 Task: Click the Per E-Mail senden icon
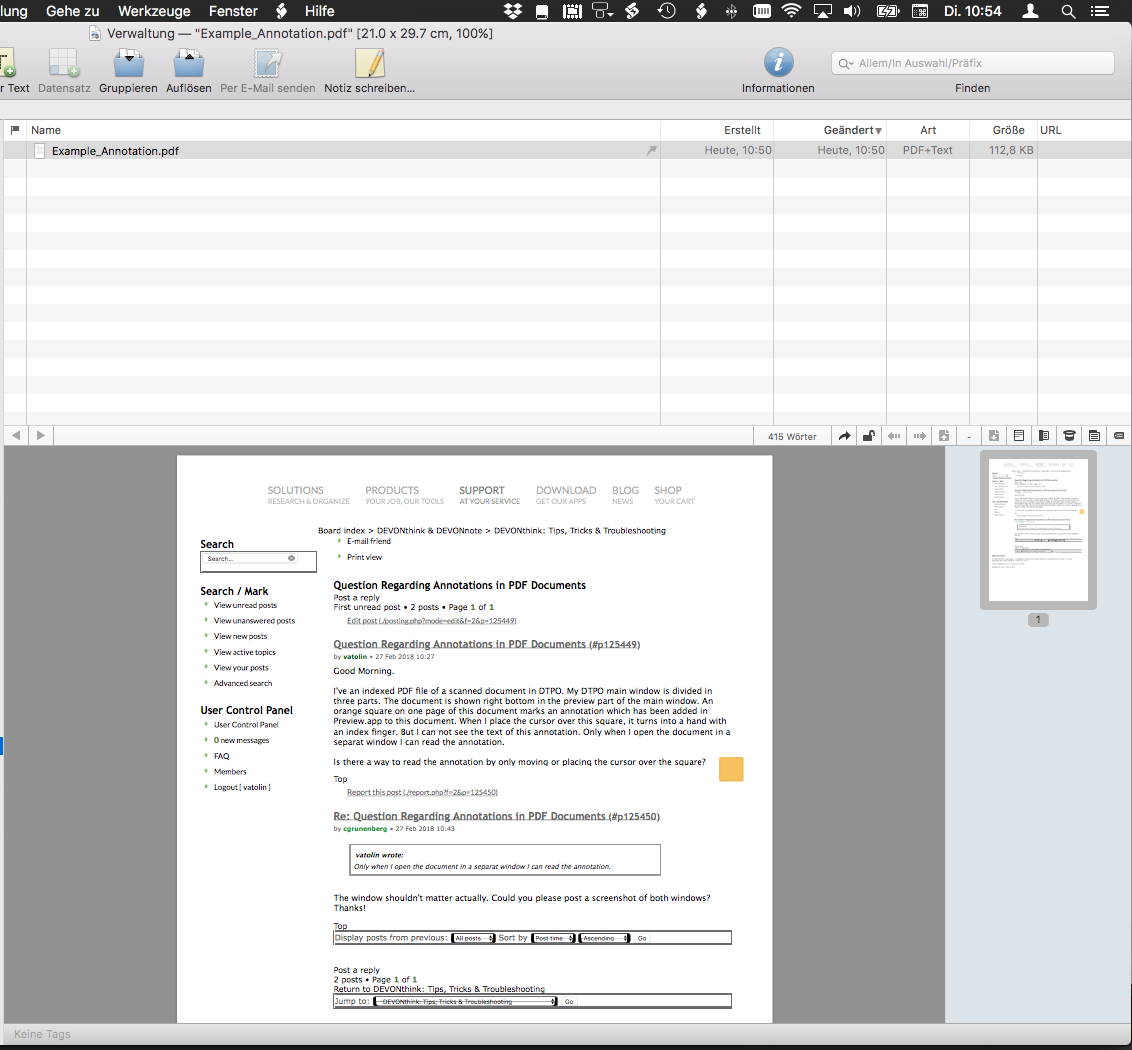coord(268,64)
